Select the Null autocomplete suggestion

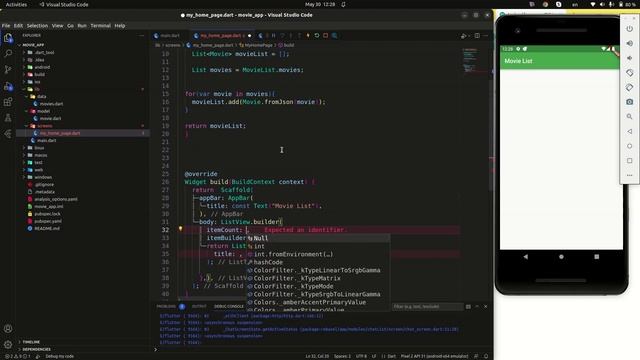[x=318, y=238]
